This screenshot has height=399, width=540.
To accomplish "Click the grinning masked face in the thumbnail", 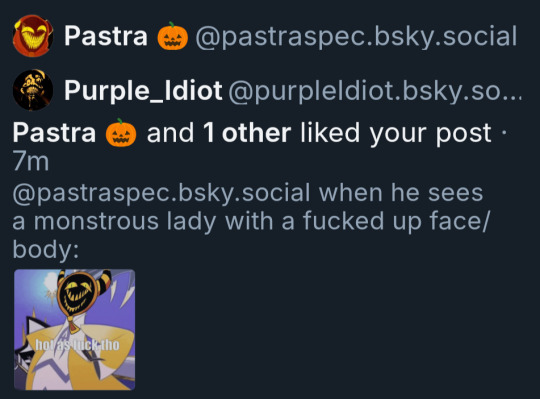I will [76, 292].
